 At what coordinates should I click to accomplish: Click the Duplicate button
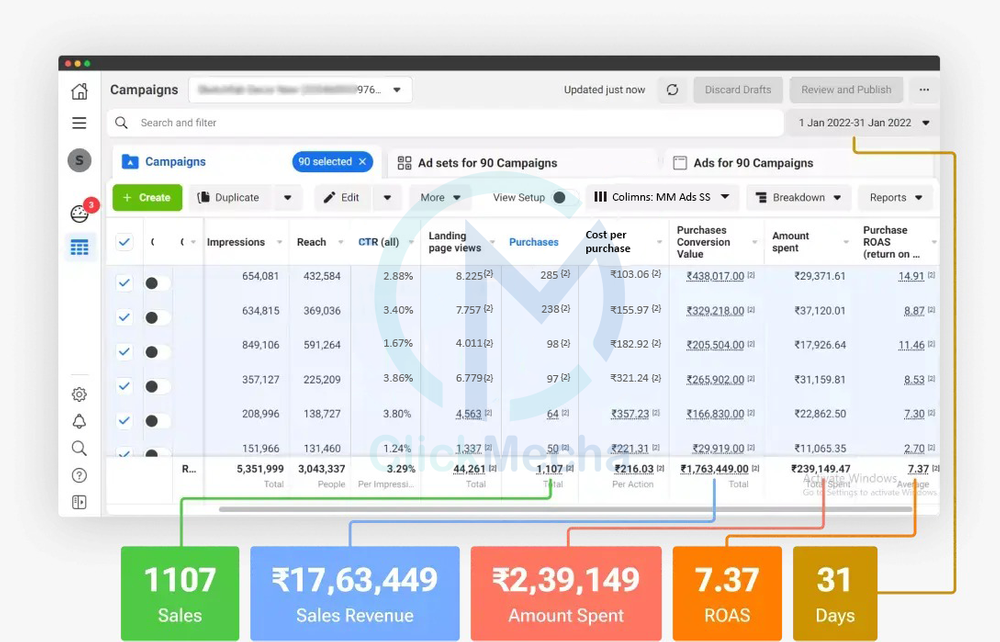click(229, 198)
